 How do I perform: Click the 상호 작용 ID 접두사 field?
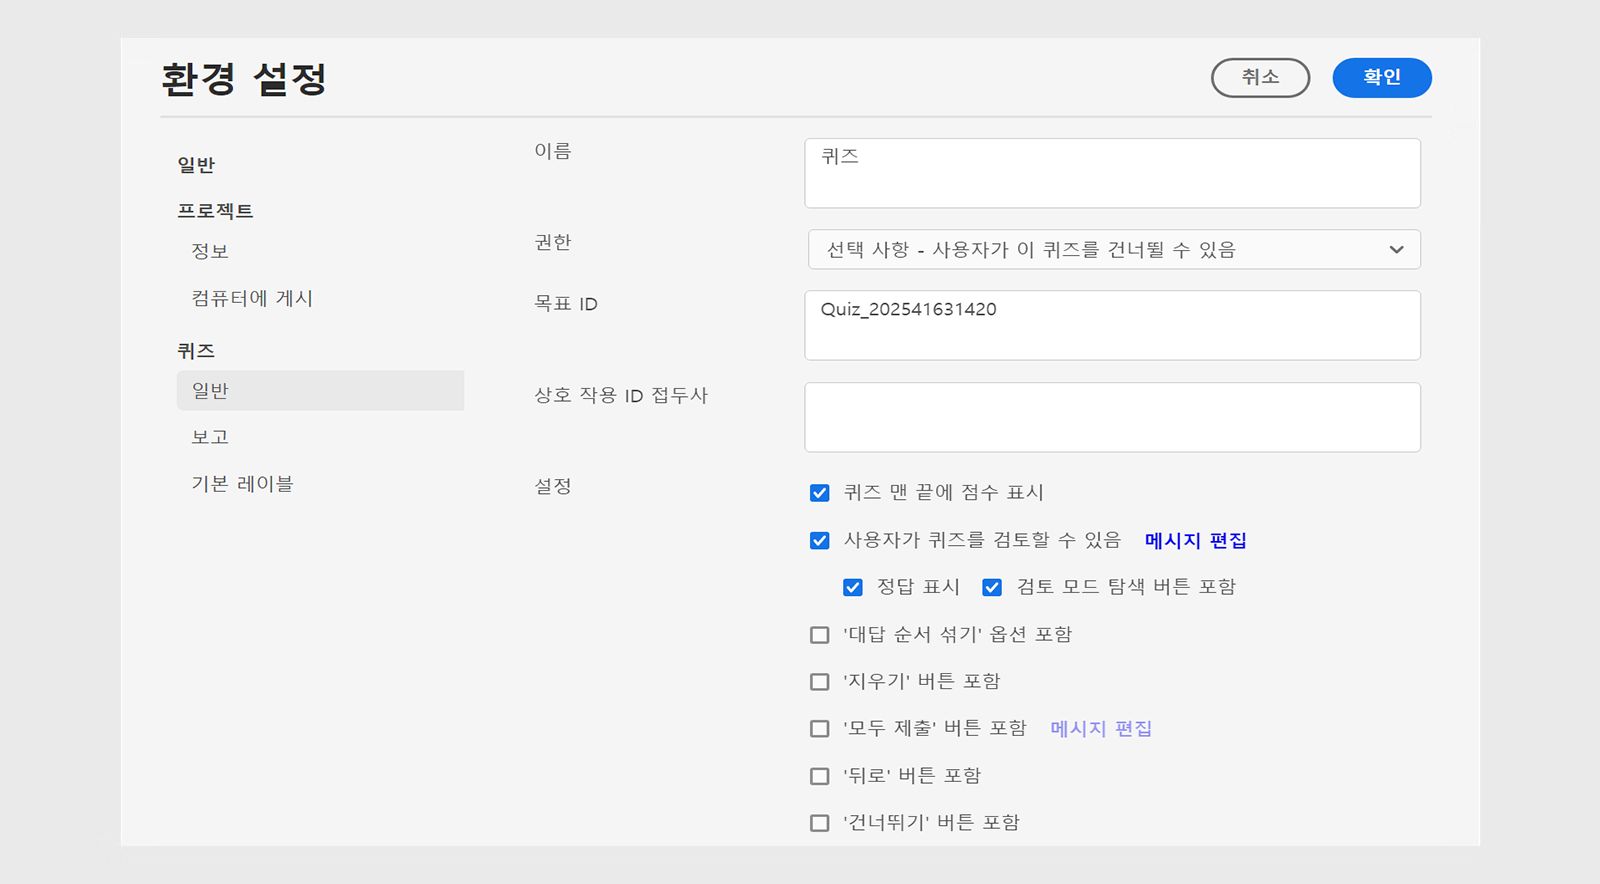point(1112,417)
